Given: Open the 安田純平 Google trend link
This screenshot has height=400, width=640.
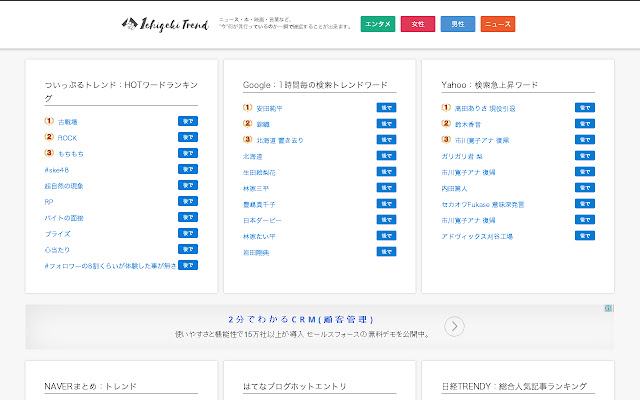Looking at the screenshot, I should pyautogui.click(x=269, y=109).
